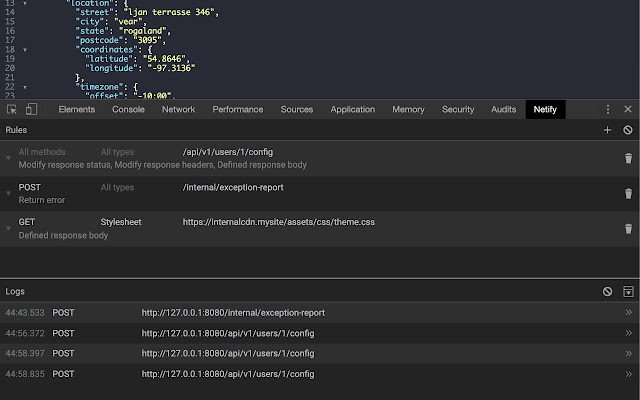
Task: Expand the POST exception-report rule
Action: (x=9, y=193)
